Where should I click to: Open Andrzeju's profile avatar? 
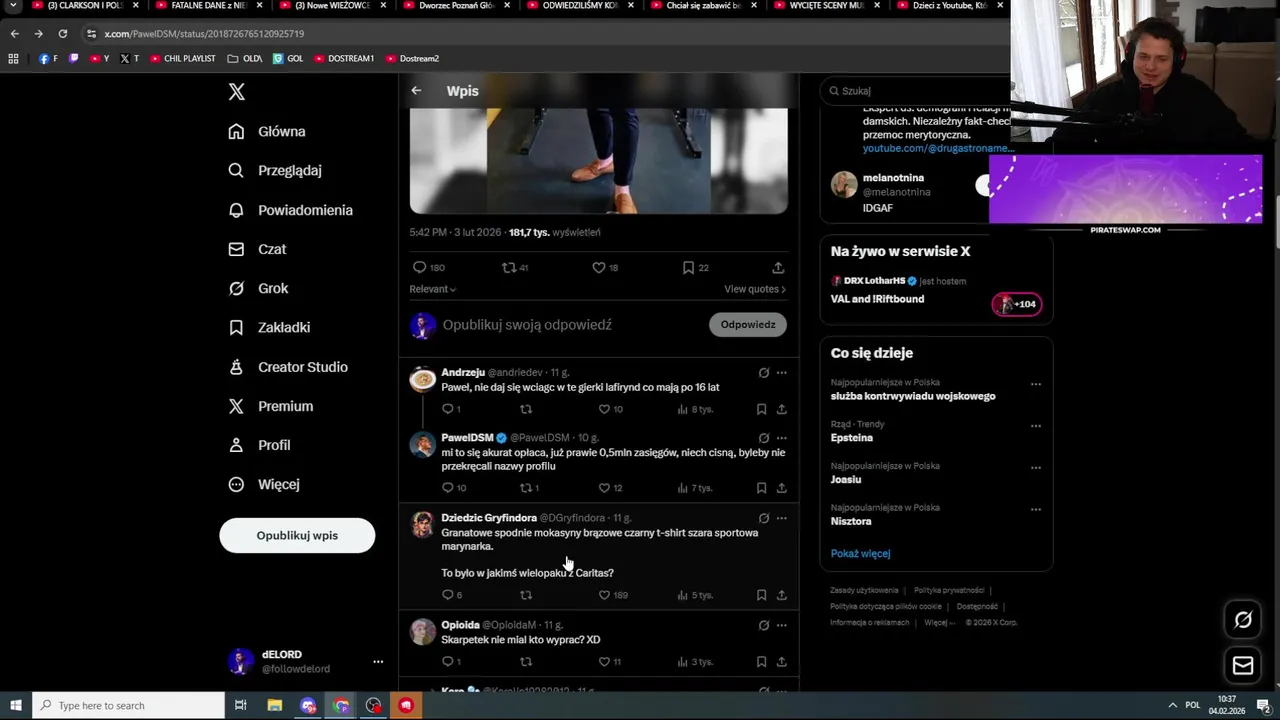pyautogui.click(x=423, y=380)
